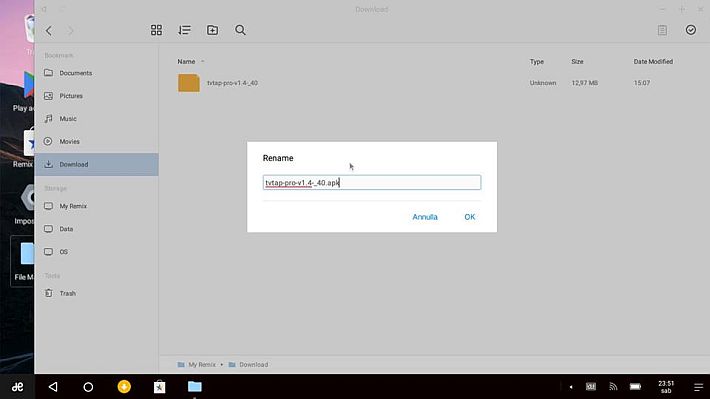The width and height of the screenshot is (710, 399).
Task: Select the tvtap-pro-v1.4-_40 file name
Action: tap(232, 83)
